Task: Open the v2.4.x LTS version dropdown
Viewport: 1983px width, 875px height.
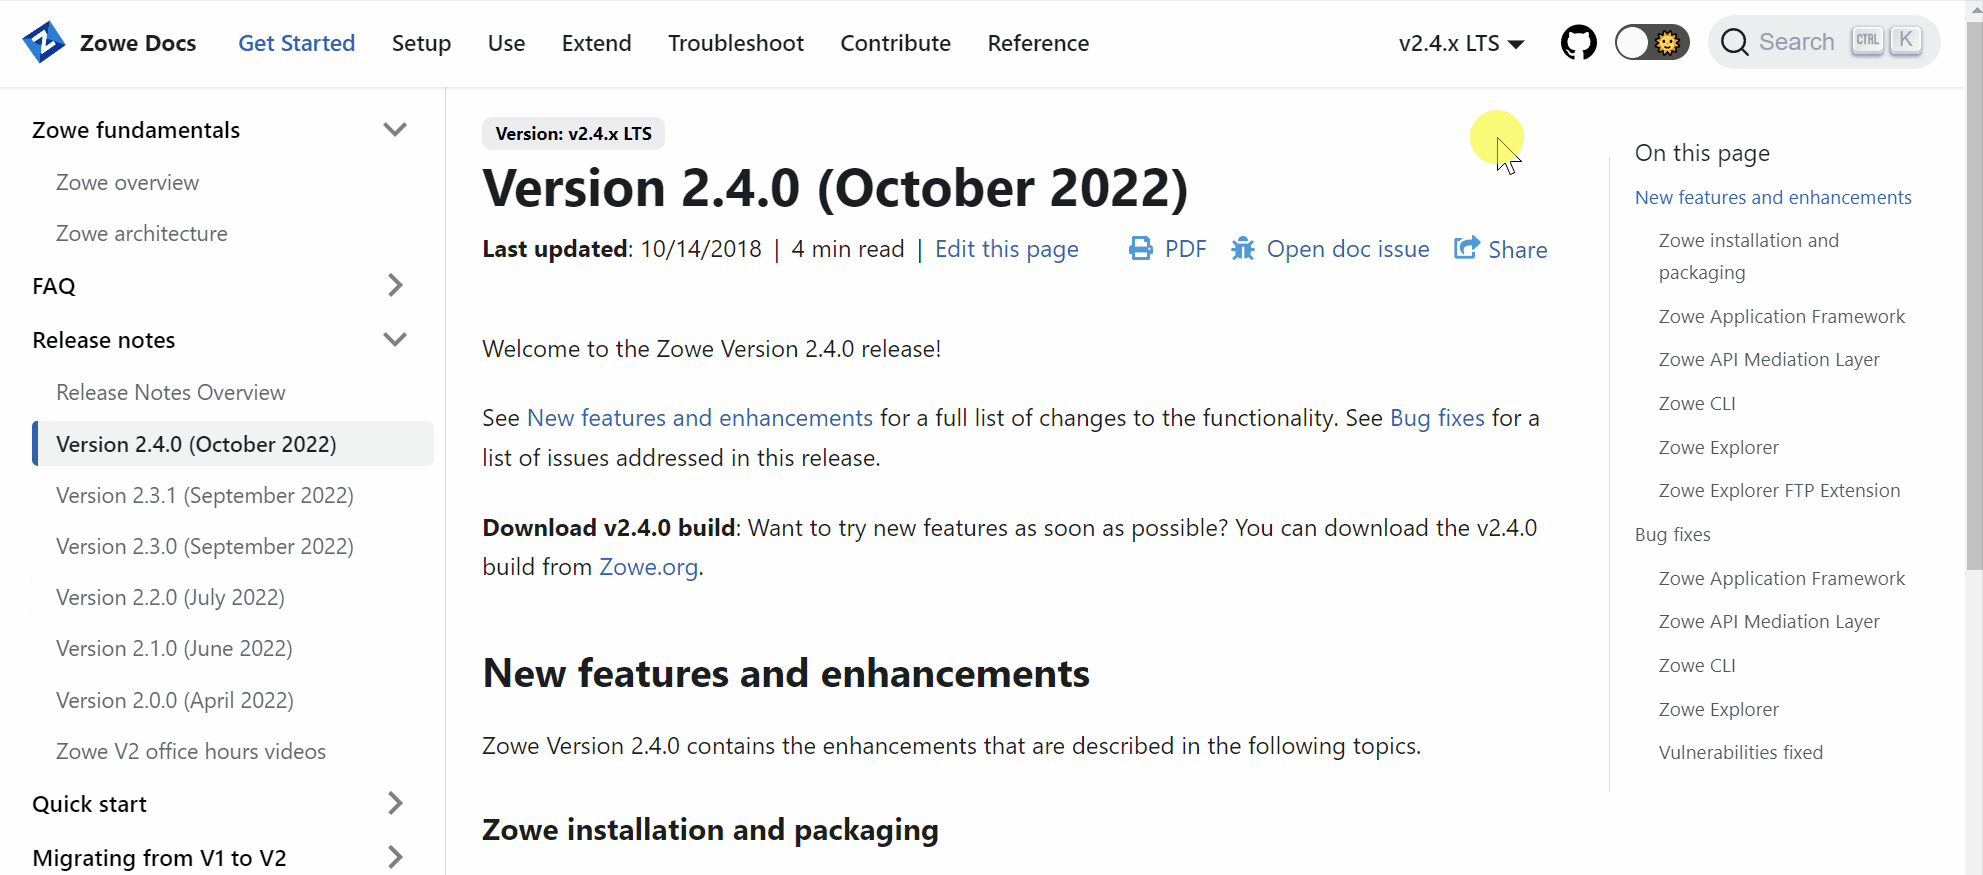Action: point(1461,44)
